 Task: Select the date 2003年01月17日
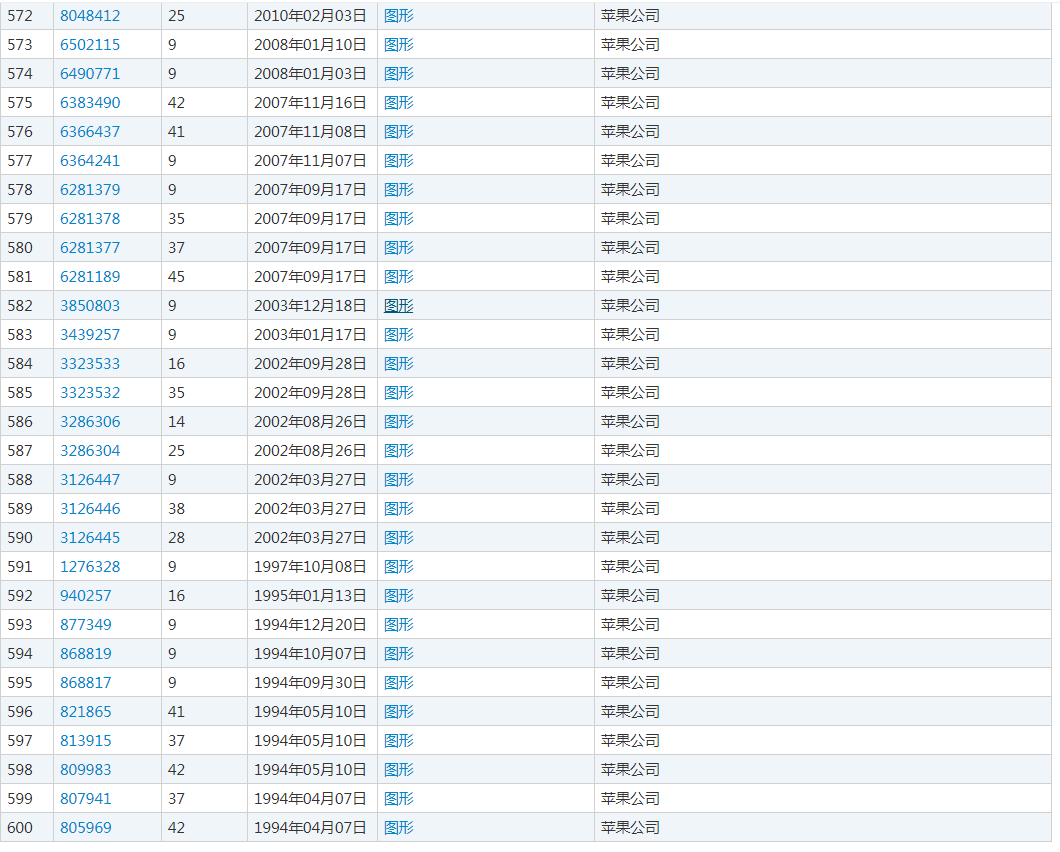click(x=310, y=335)
